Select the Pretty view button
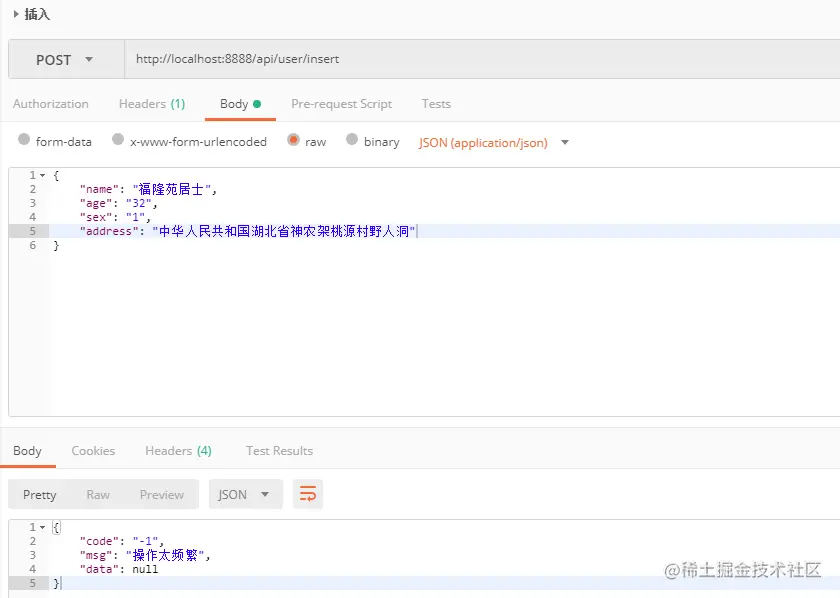840x598 pixels. click(x=40, y=495)
